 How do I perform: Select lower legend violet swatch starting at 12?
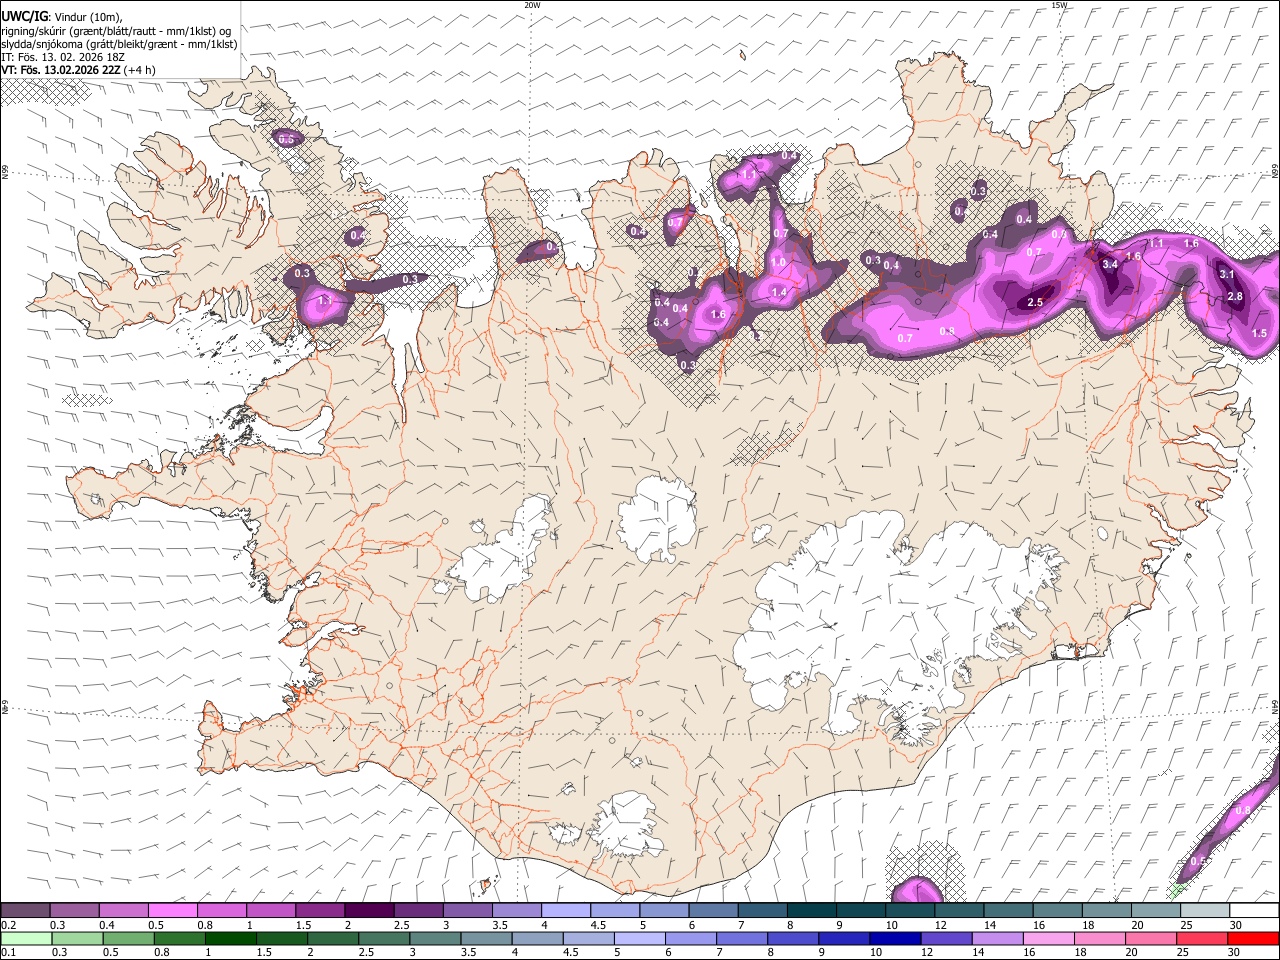point(946,938)
